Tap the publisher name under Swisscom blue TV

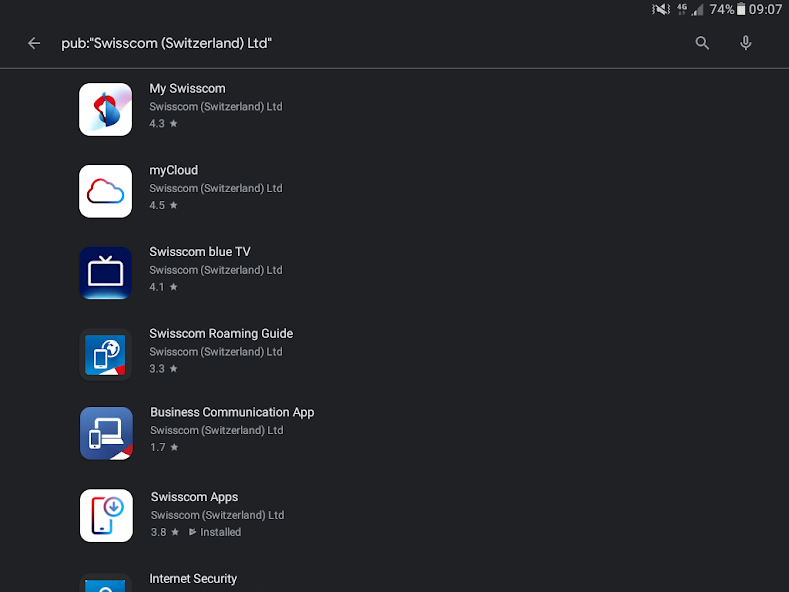click(216, 270)
